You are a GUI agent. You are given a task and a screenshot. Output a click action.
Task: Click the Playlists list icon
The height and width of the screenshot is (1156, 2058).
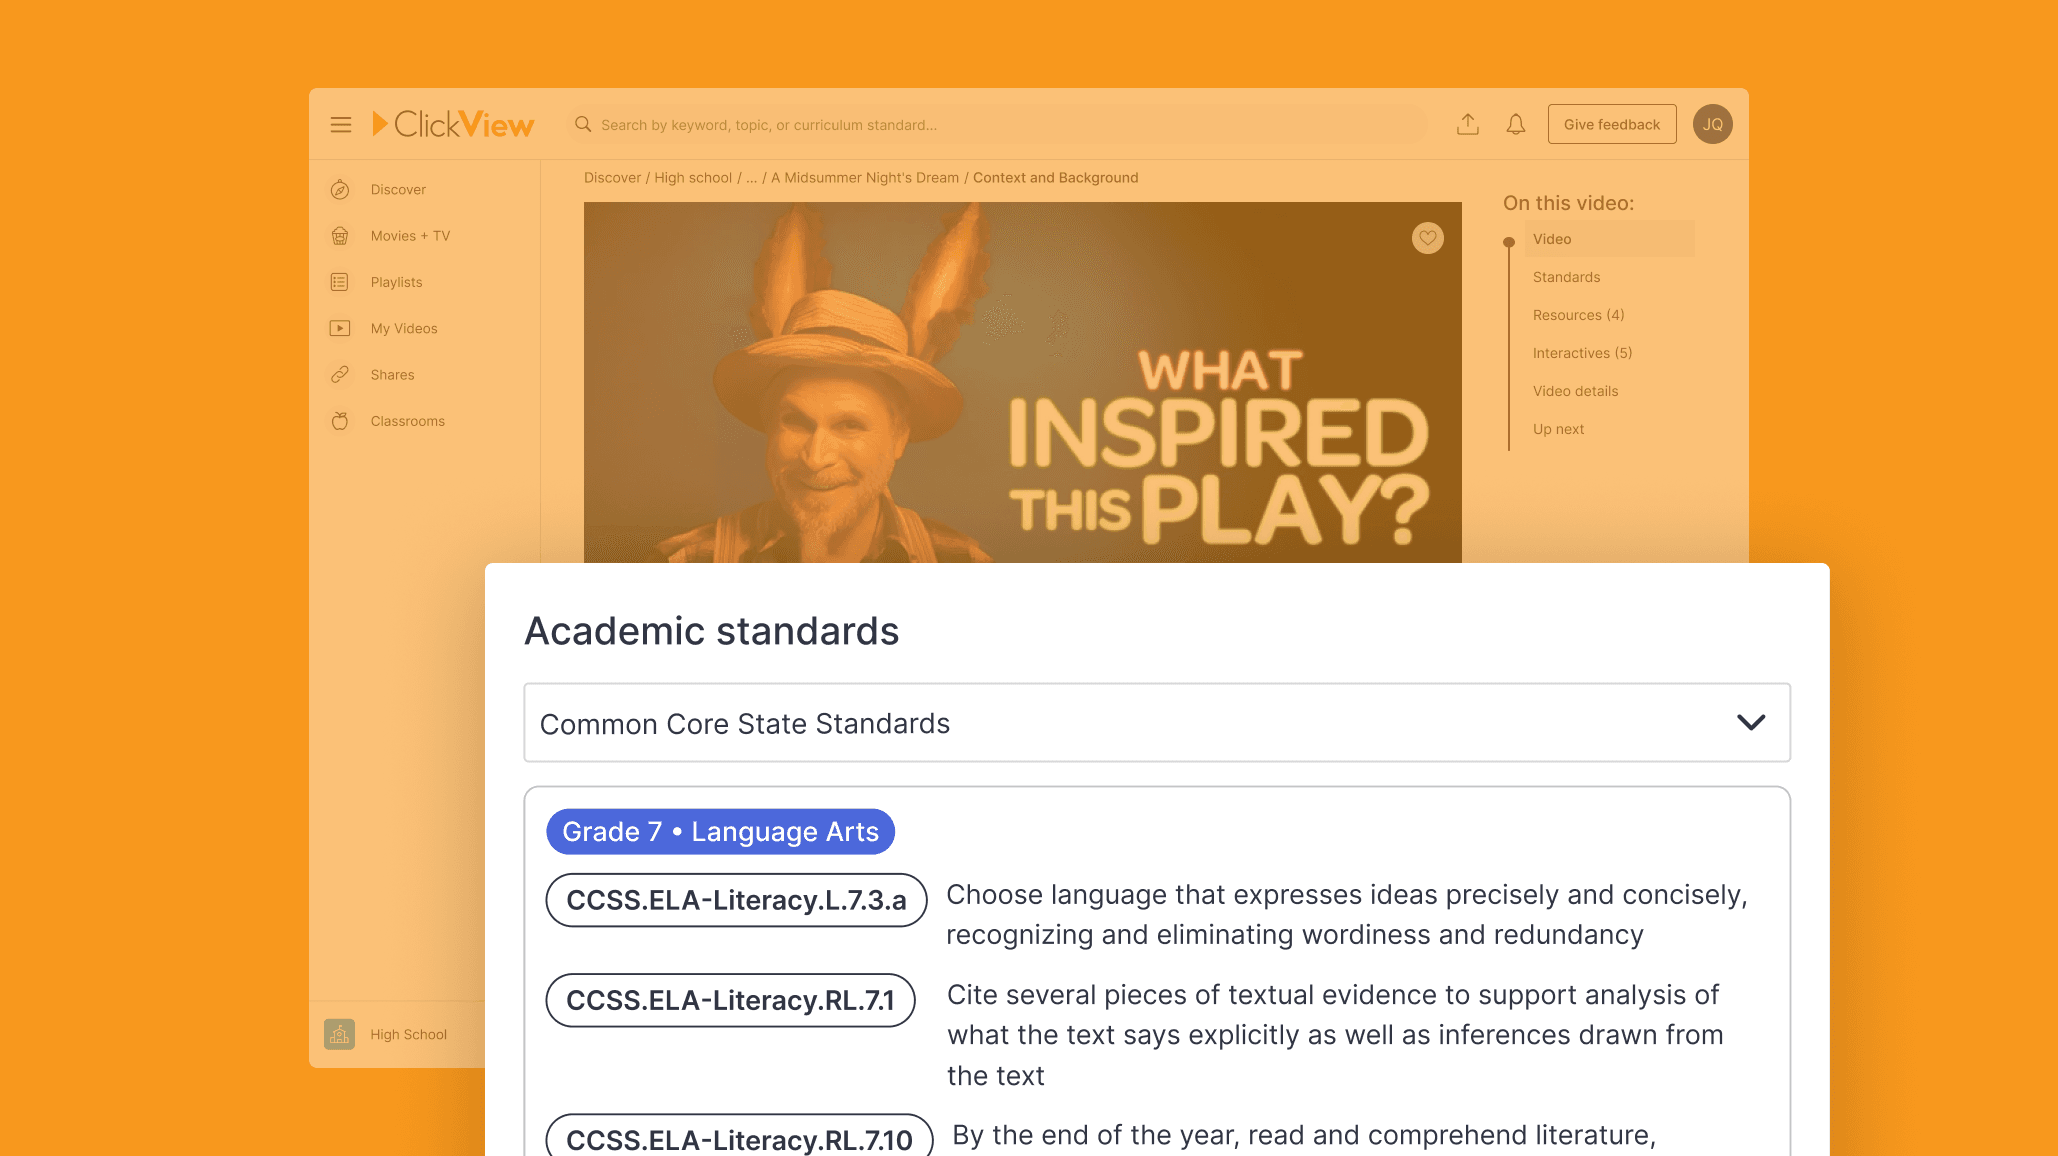(x=340, y=282)
